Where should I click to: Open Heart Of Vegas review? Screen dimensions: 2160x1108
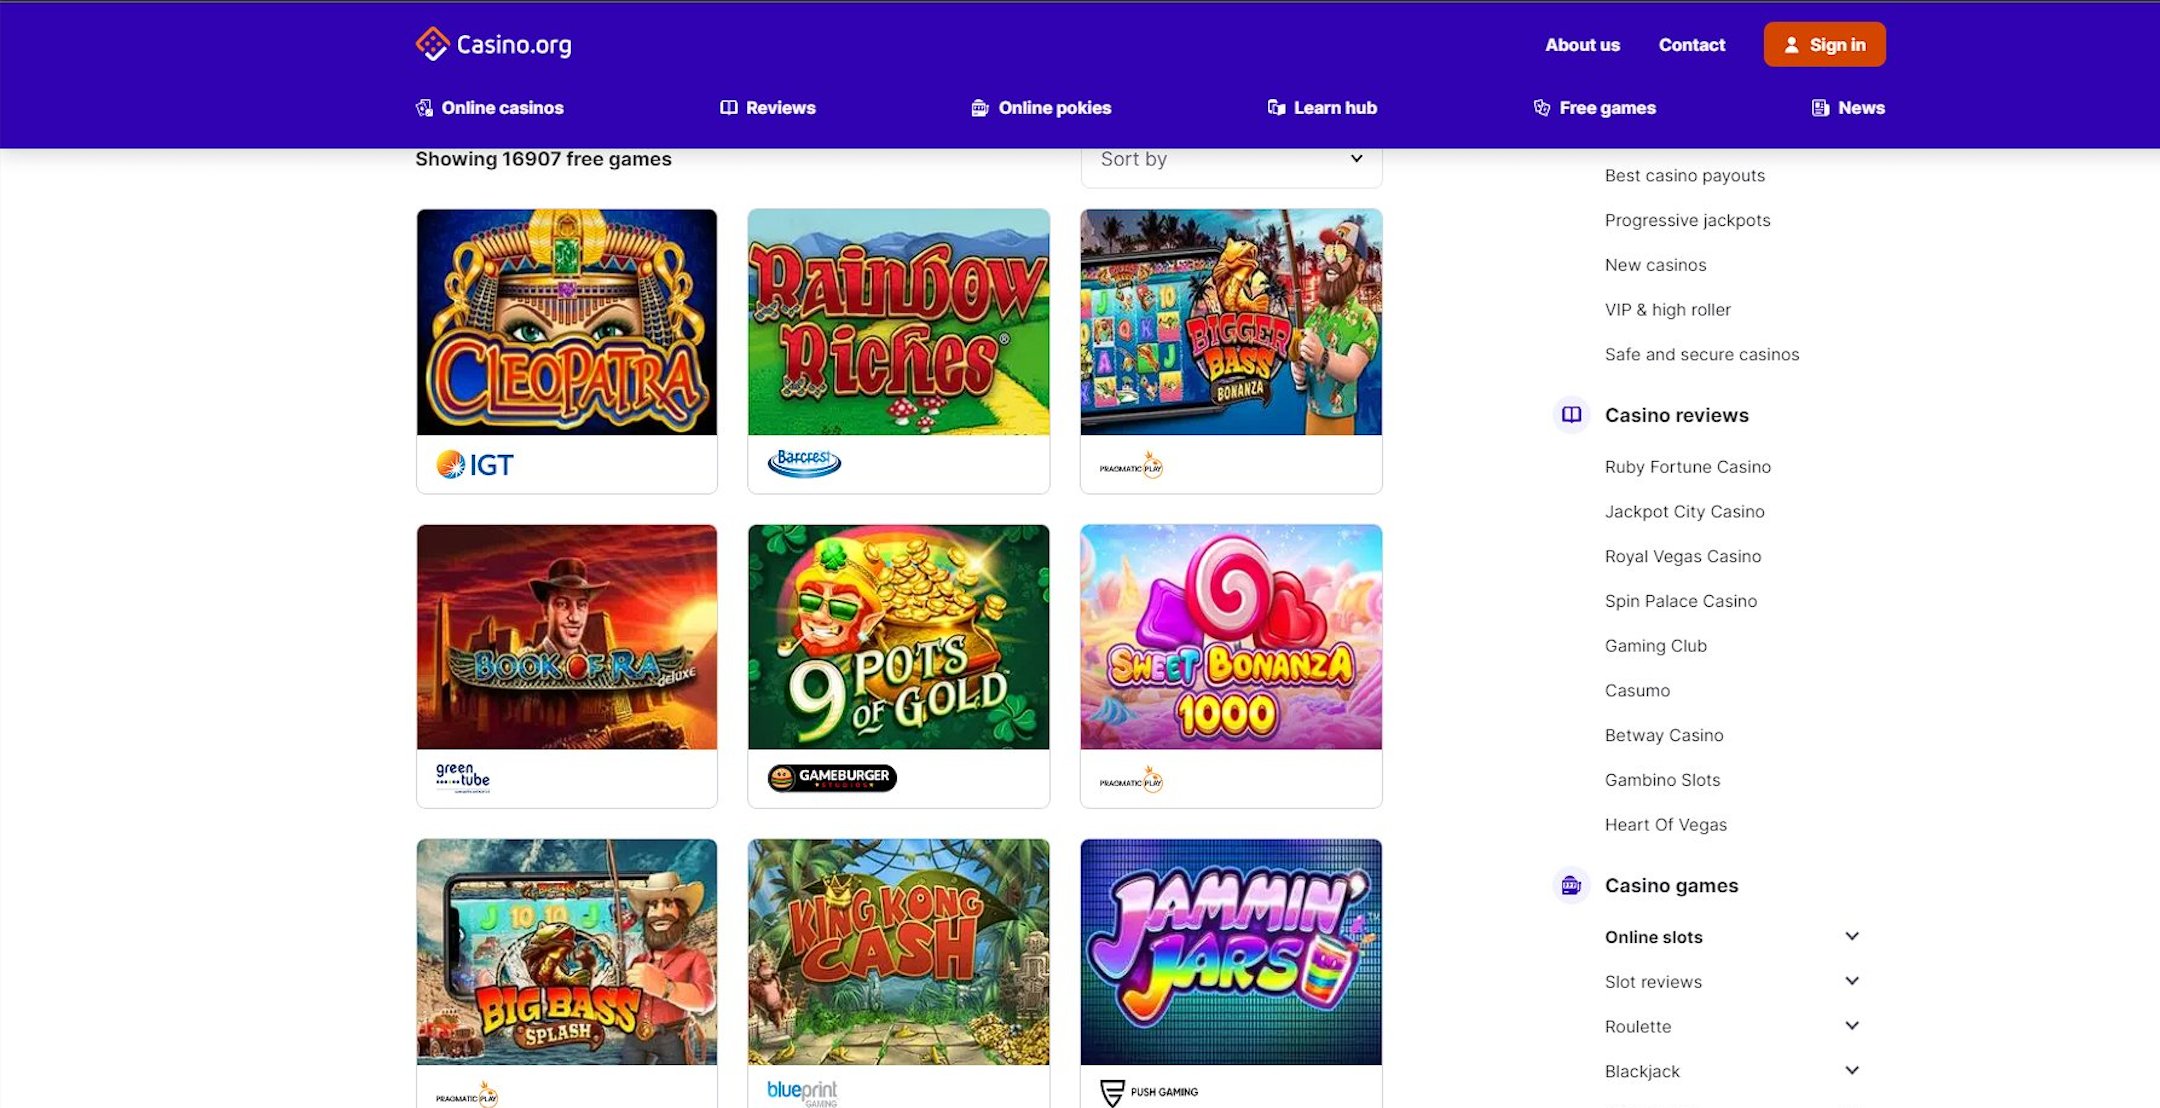pos(1666,825)
